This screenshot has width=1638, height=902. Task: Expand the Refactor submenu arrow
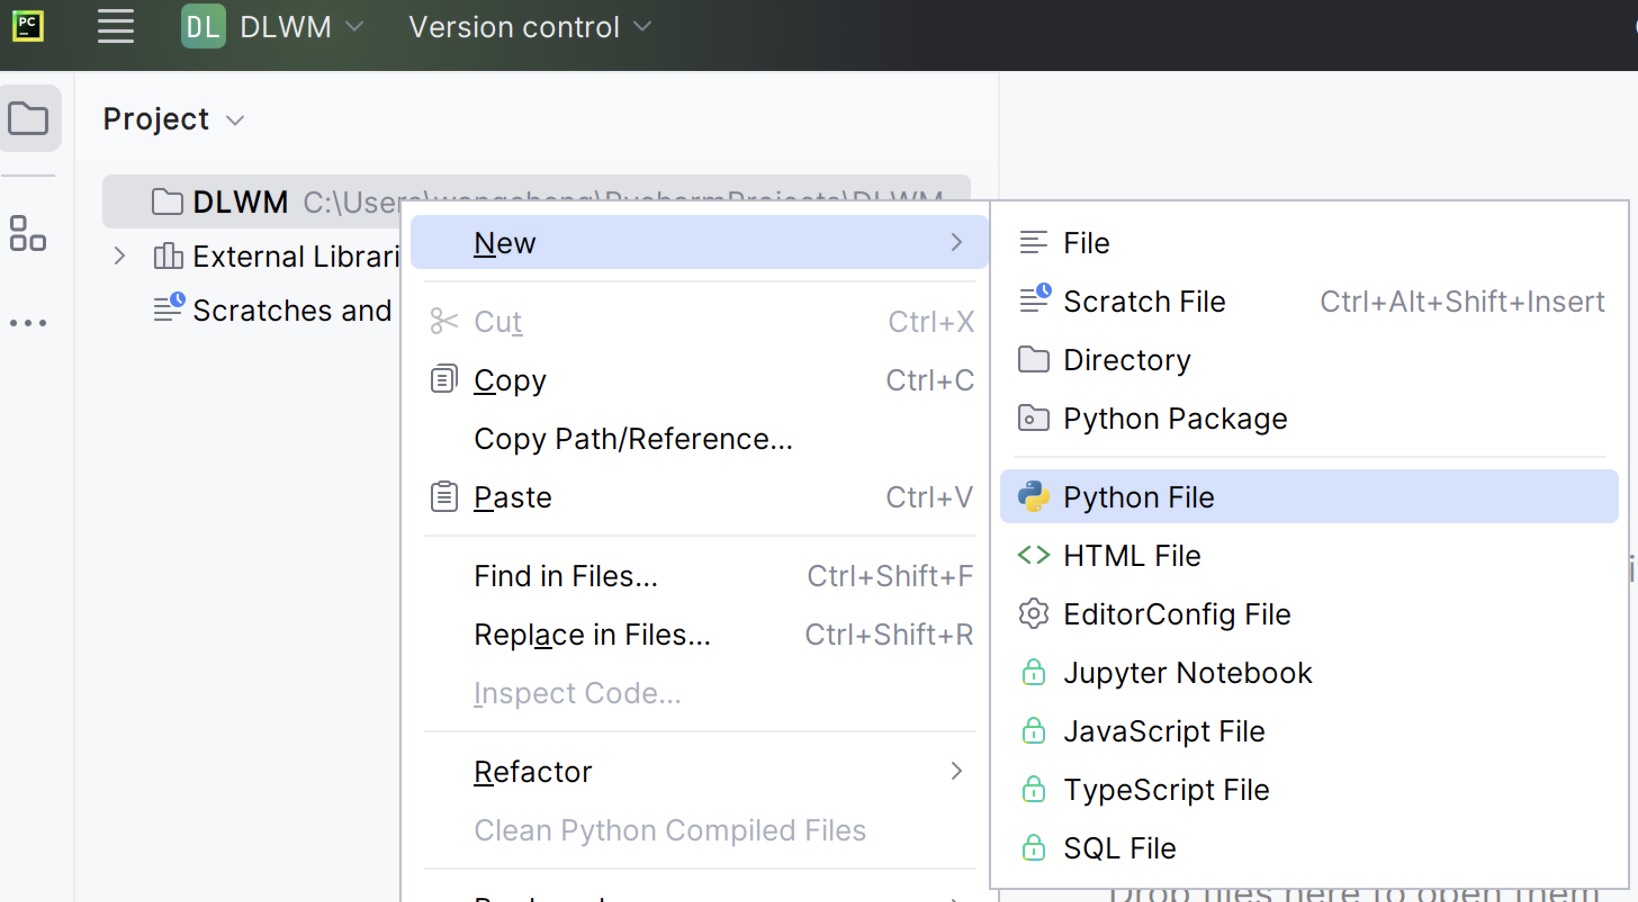(957, 771)
